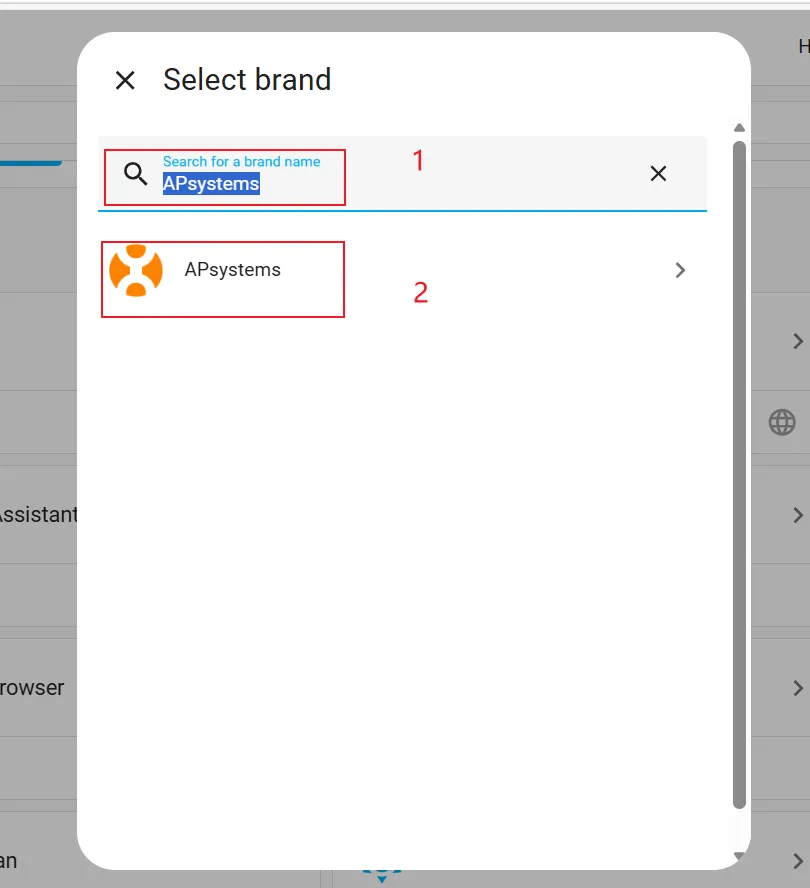Image resolution: width=810 pixels, height=888 pixels.
Task: Click the scrollbar up arrow
Action: [x=740, y=128]
